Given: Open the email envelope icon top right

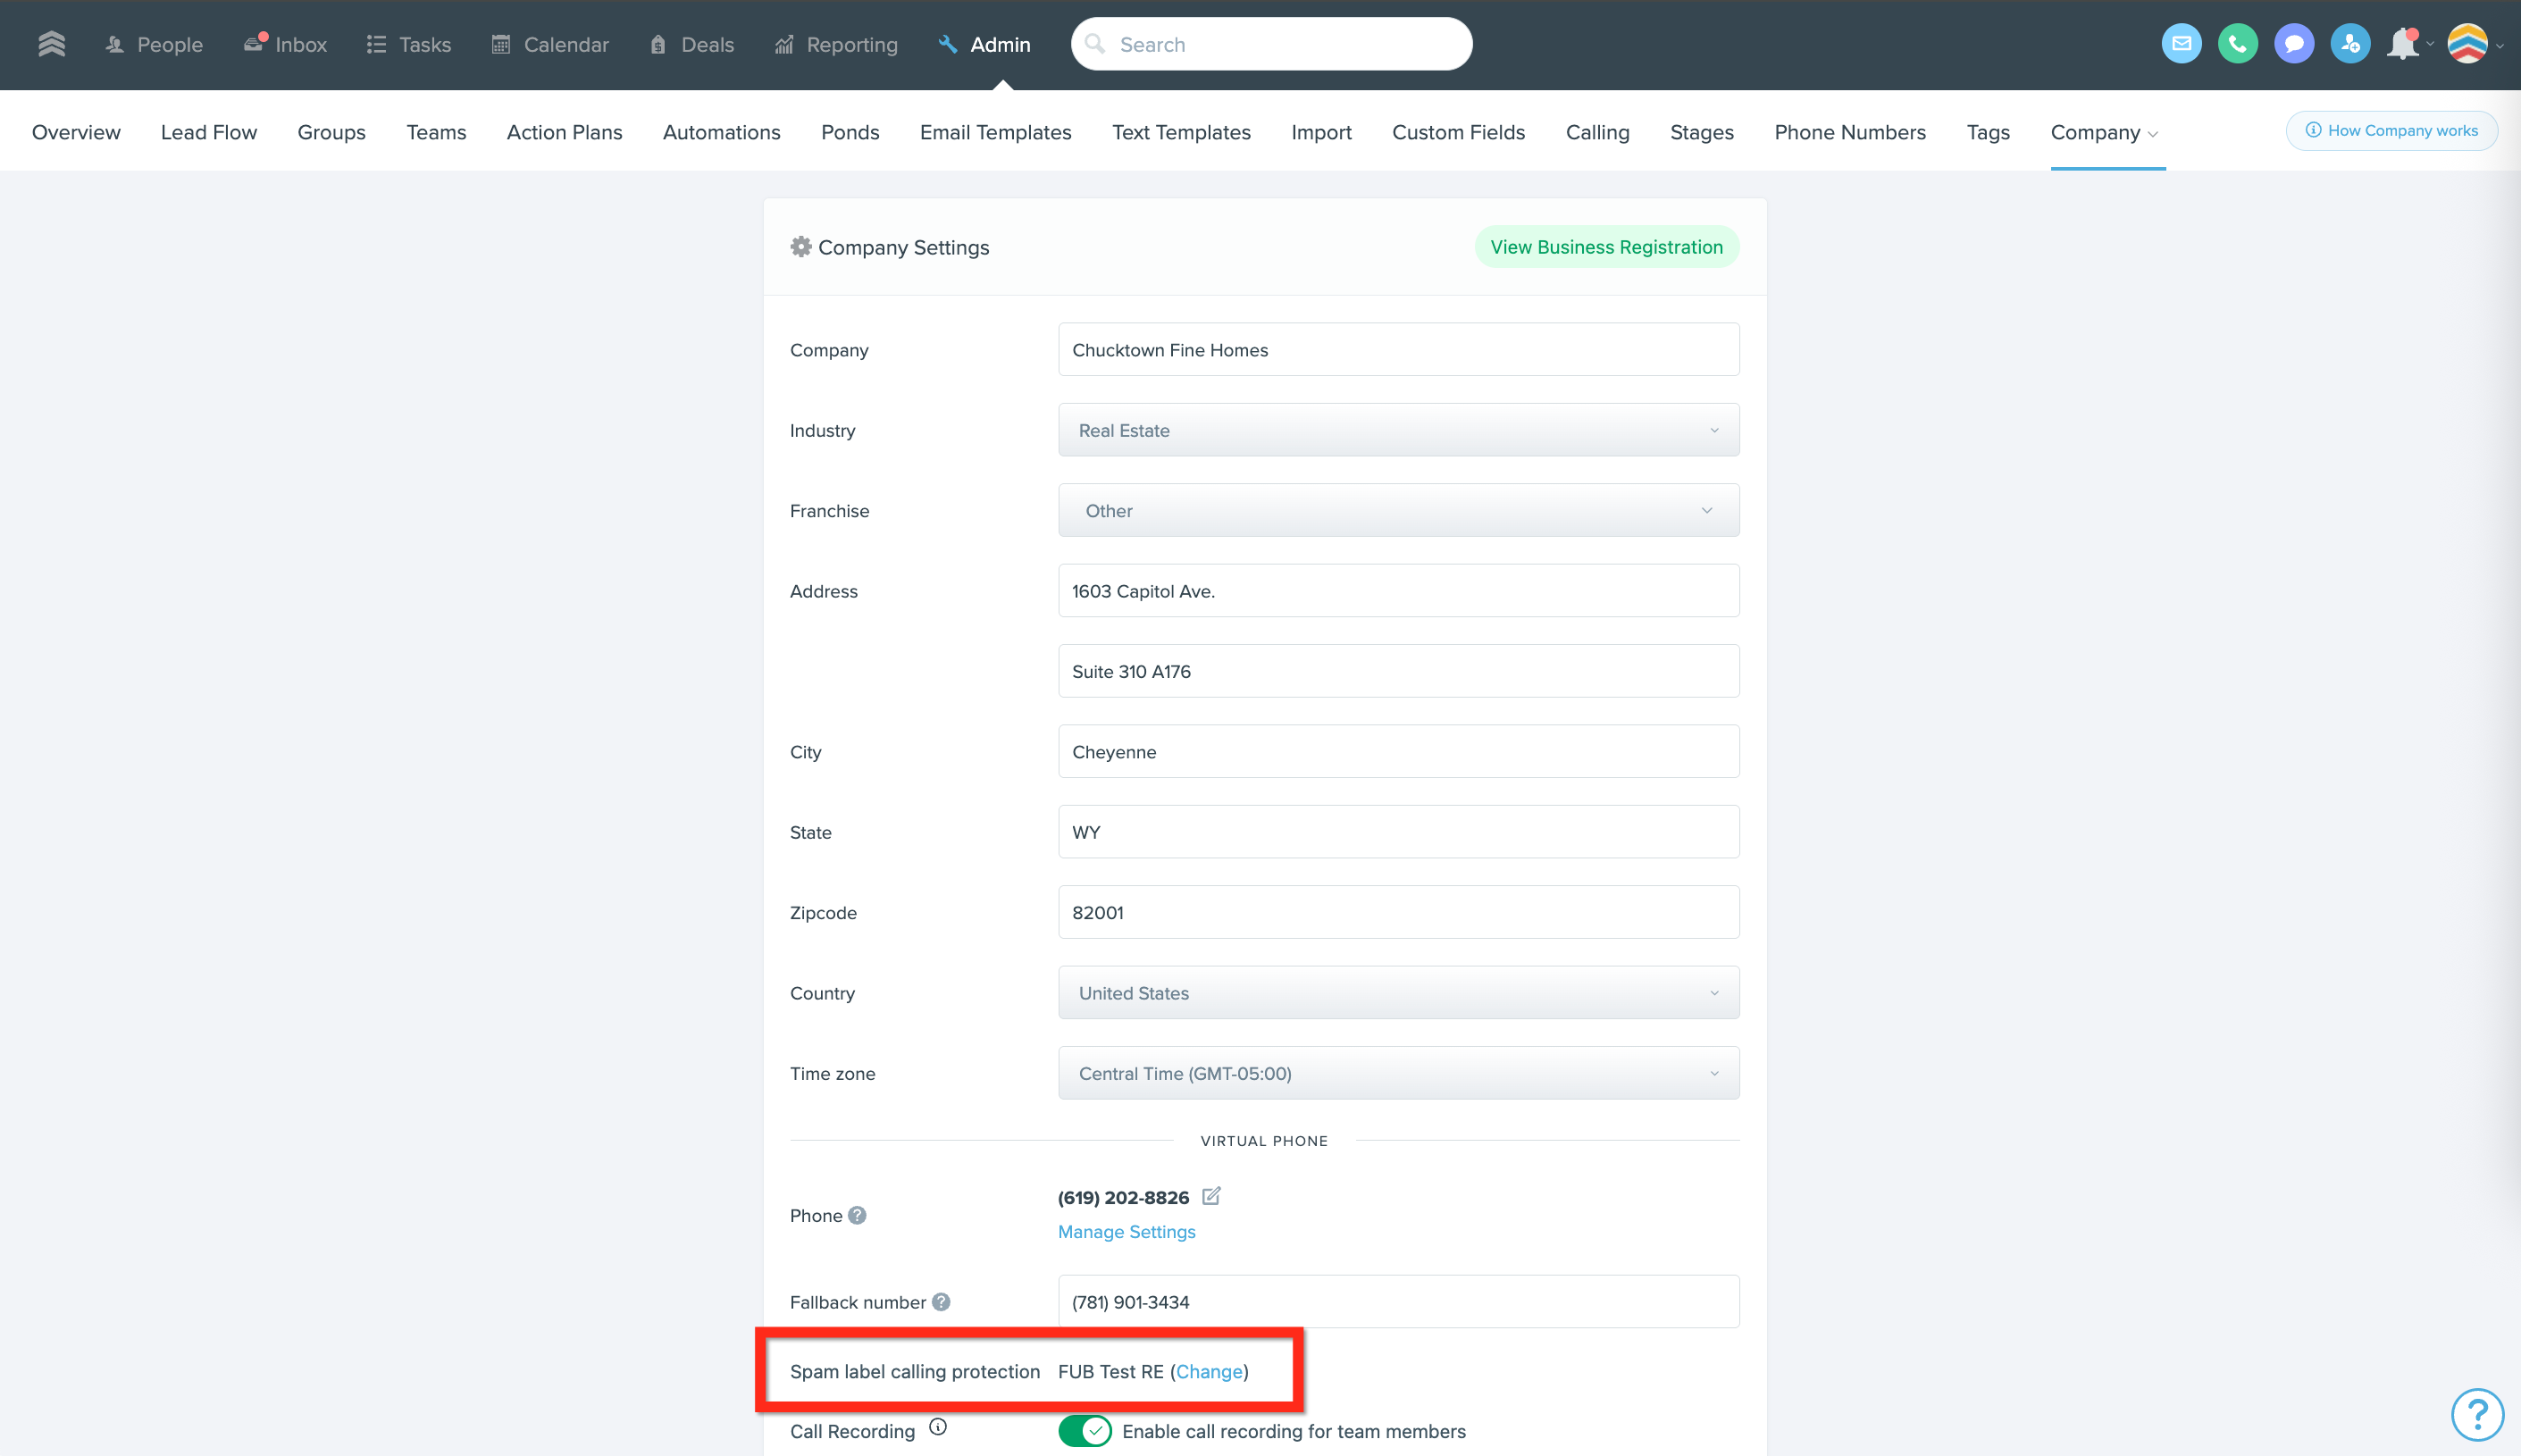Looking at the screenshot, I should (x=2182, y=43).
